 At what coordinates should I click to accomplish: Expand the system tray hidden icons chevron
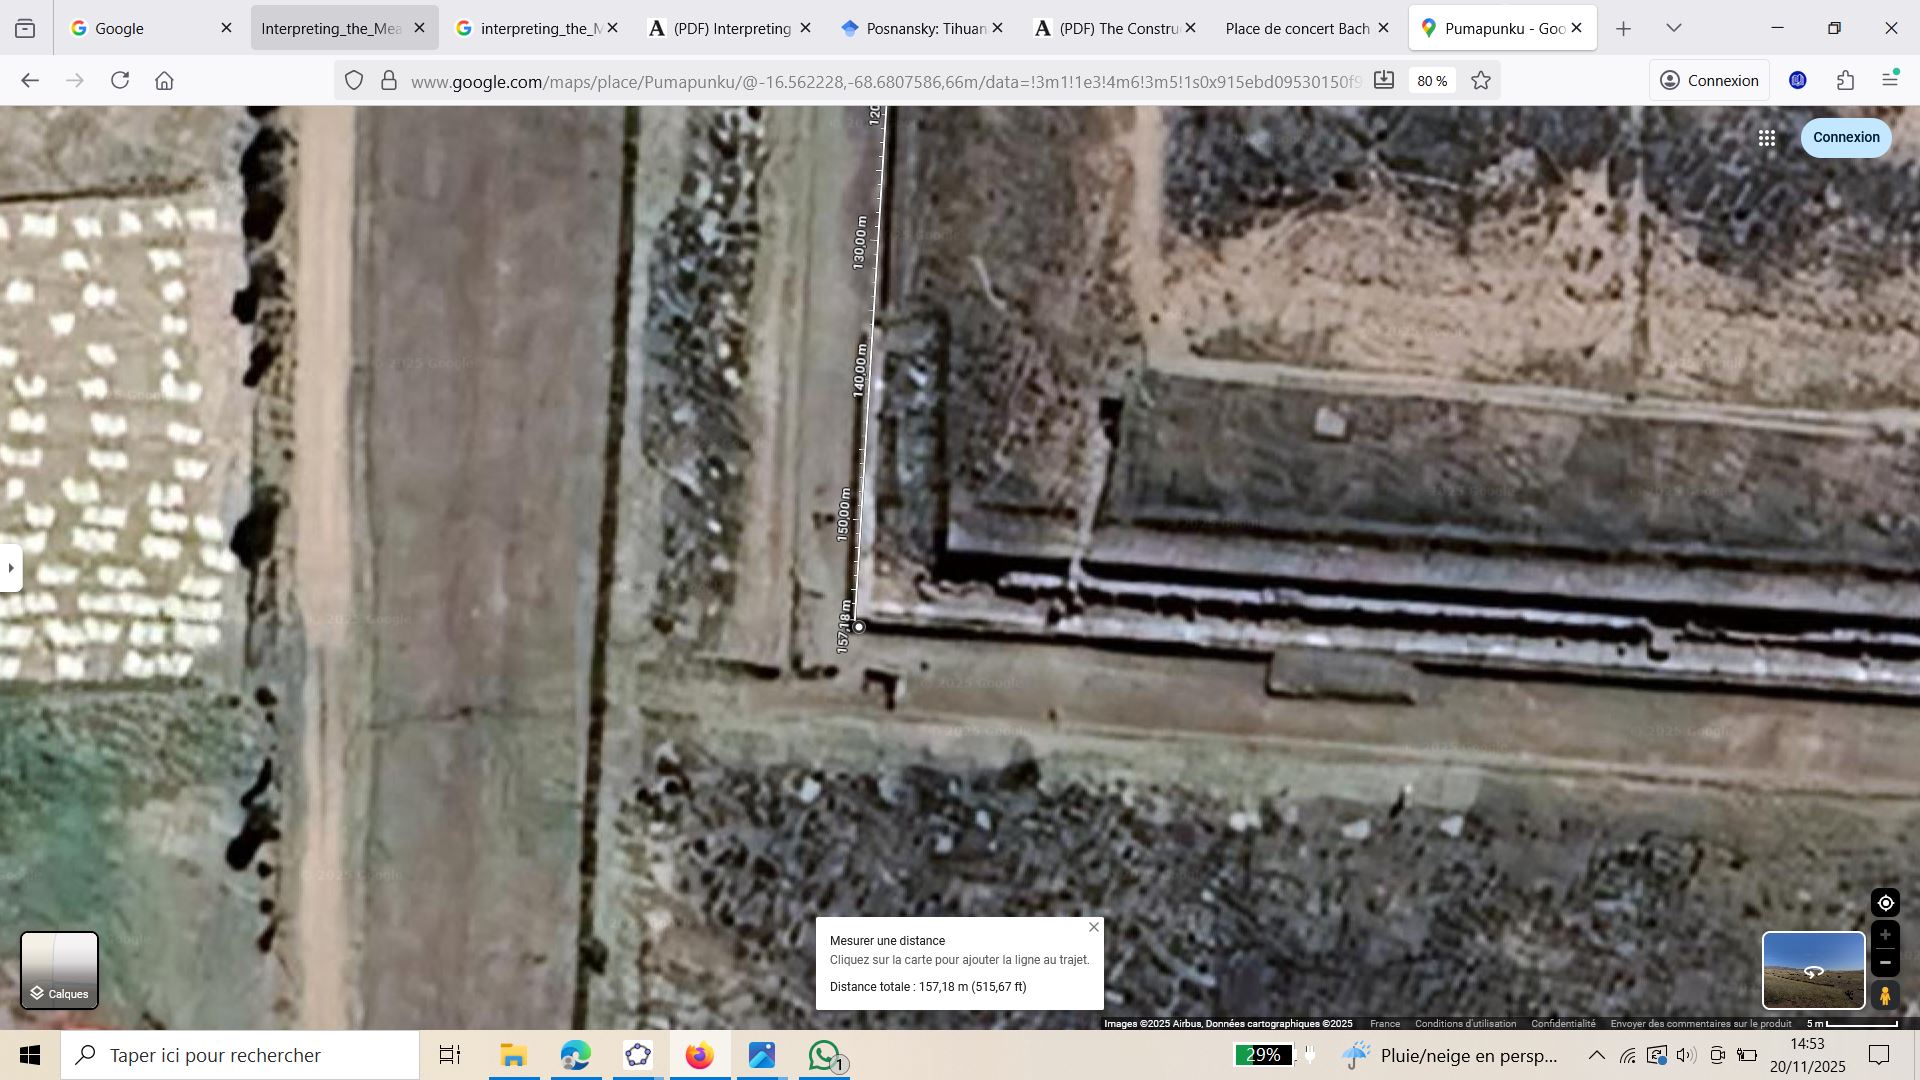[1596, 1055]
